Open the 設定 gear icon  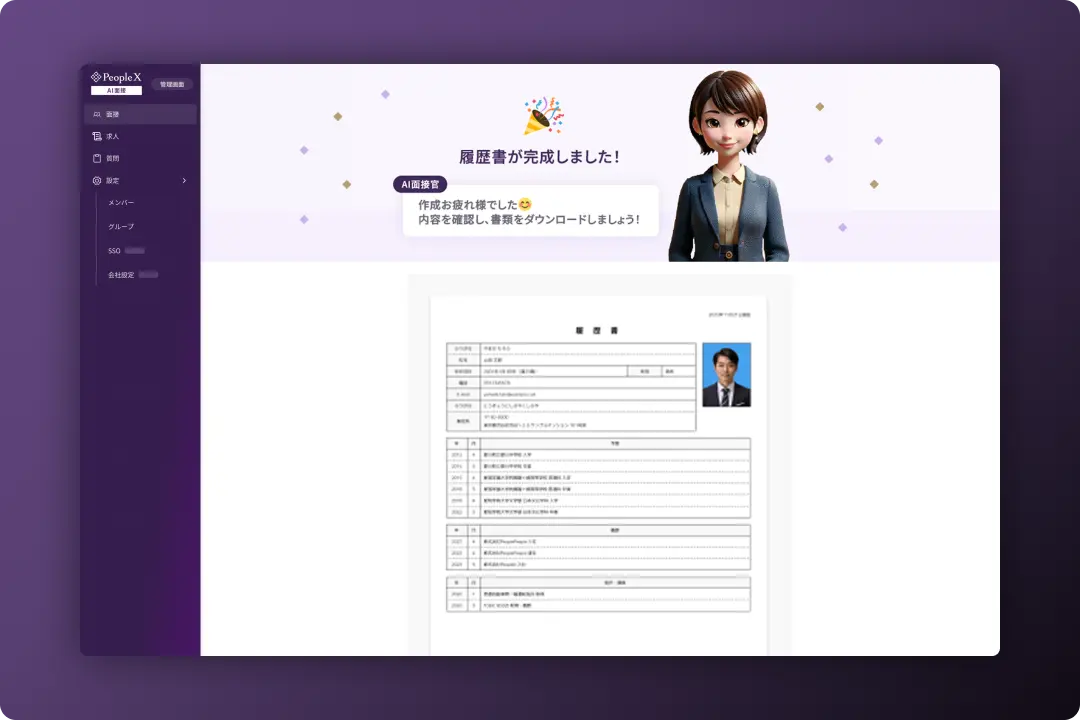(x=96, y=180)
